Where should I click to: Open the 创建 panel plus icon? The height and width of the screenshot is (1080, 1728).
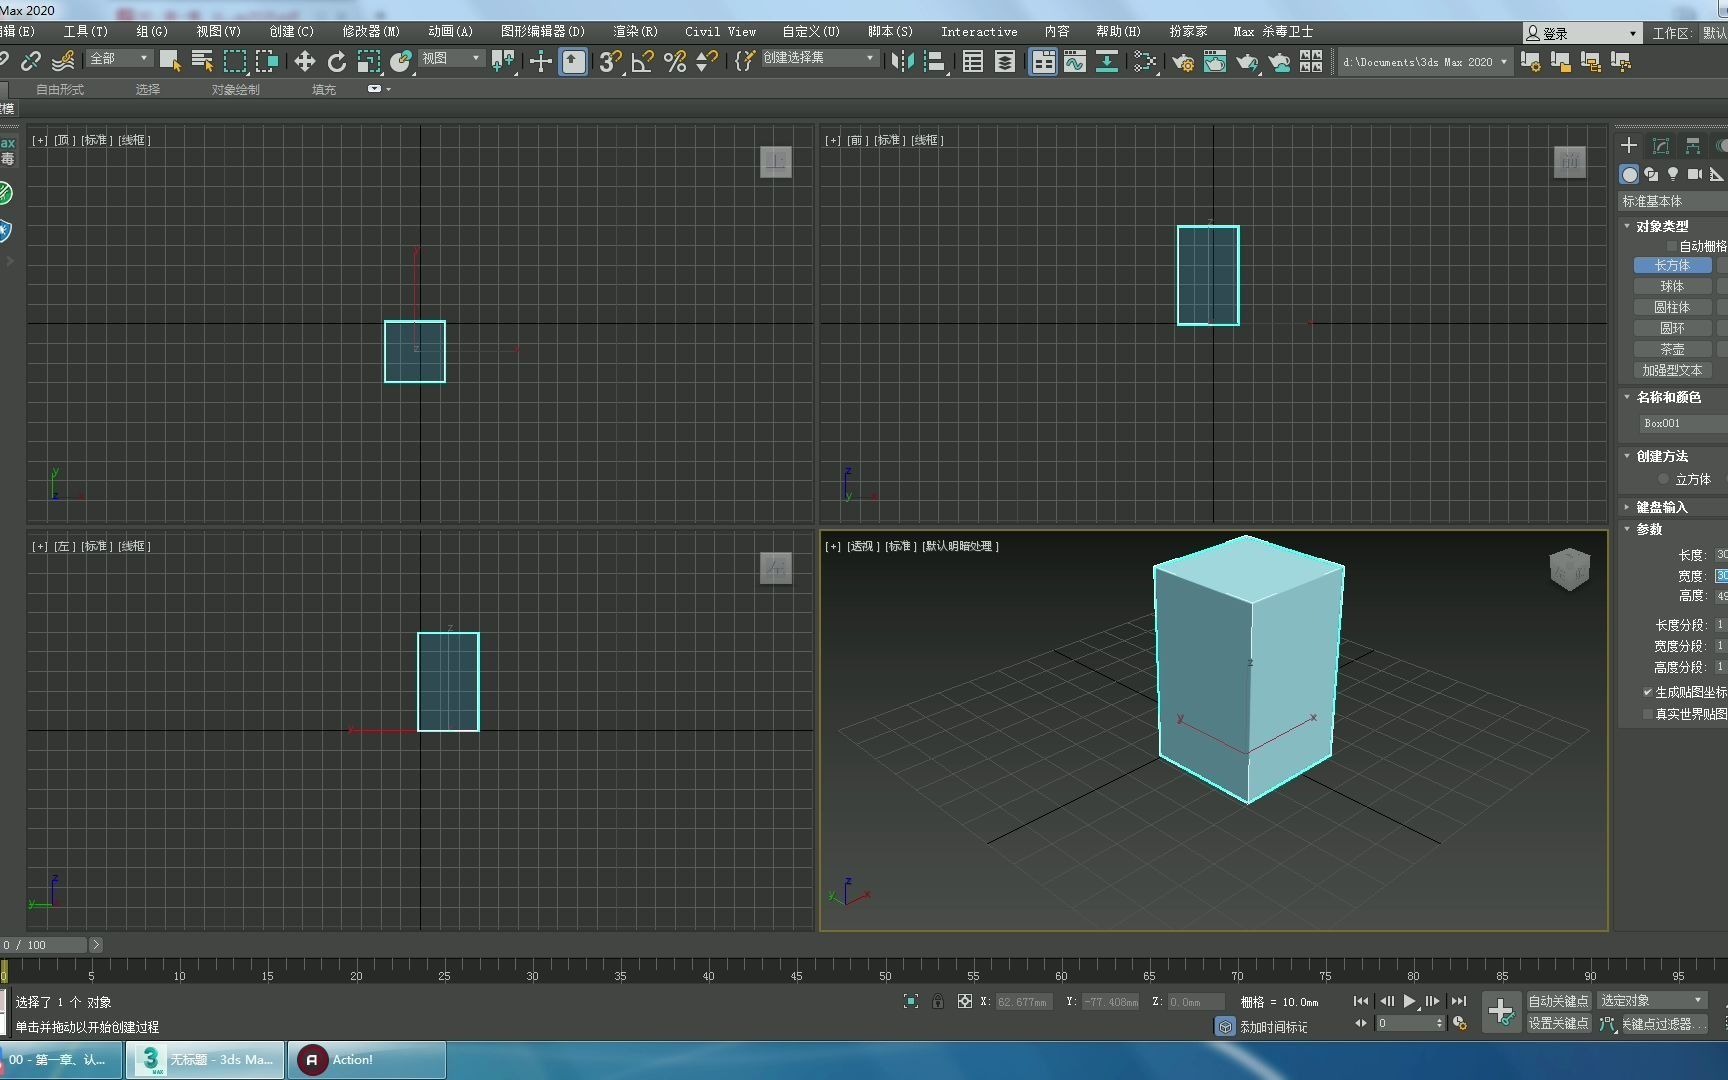tap(1629, 145)
